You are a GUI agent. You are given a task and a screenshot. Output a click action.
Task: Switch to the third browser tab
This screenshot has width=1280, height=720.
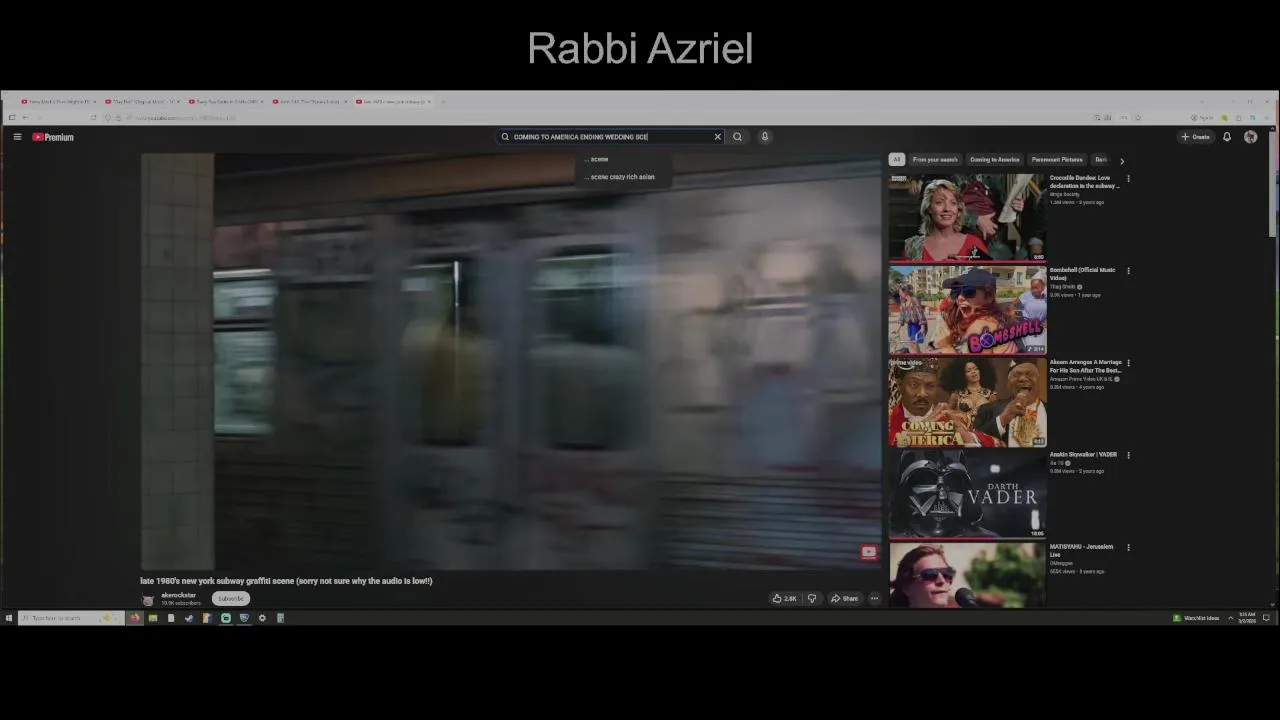226,102
